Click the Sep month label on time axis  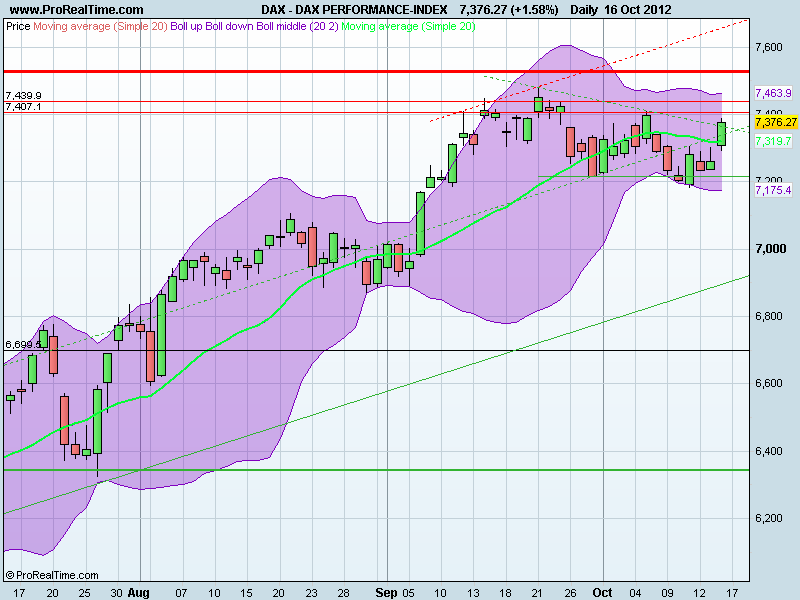(386, 593)
